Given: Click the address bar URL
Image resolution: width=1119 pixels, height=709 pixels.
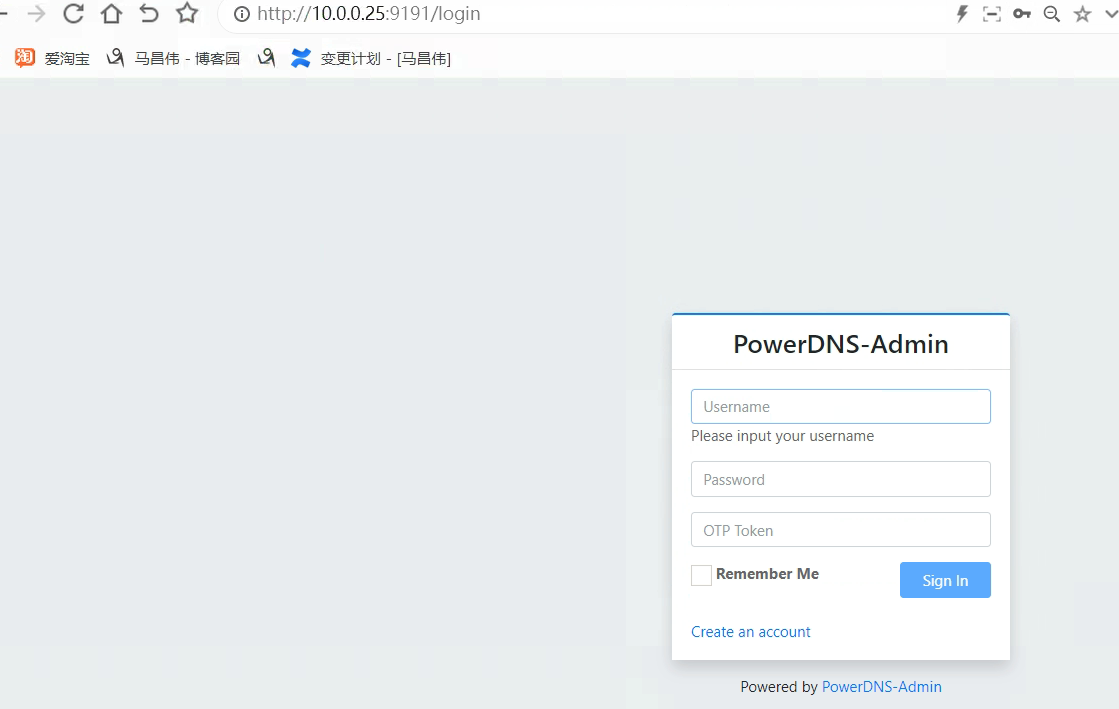Looking at the screenshot, I should pos(368,14).
